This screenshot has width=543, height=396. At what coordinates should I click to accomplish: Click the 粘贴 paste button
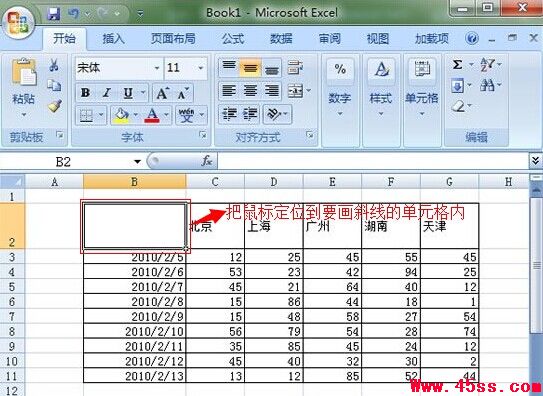(x=23, y=88)
